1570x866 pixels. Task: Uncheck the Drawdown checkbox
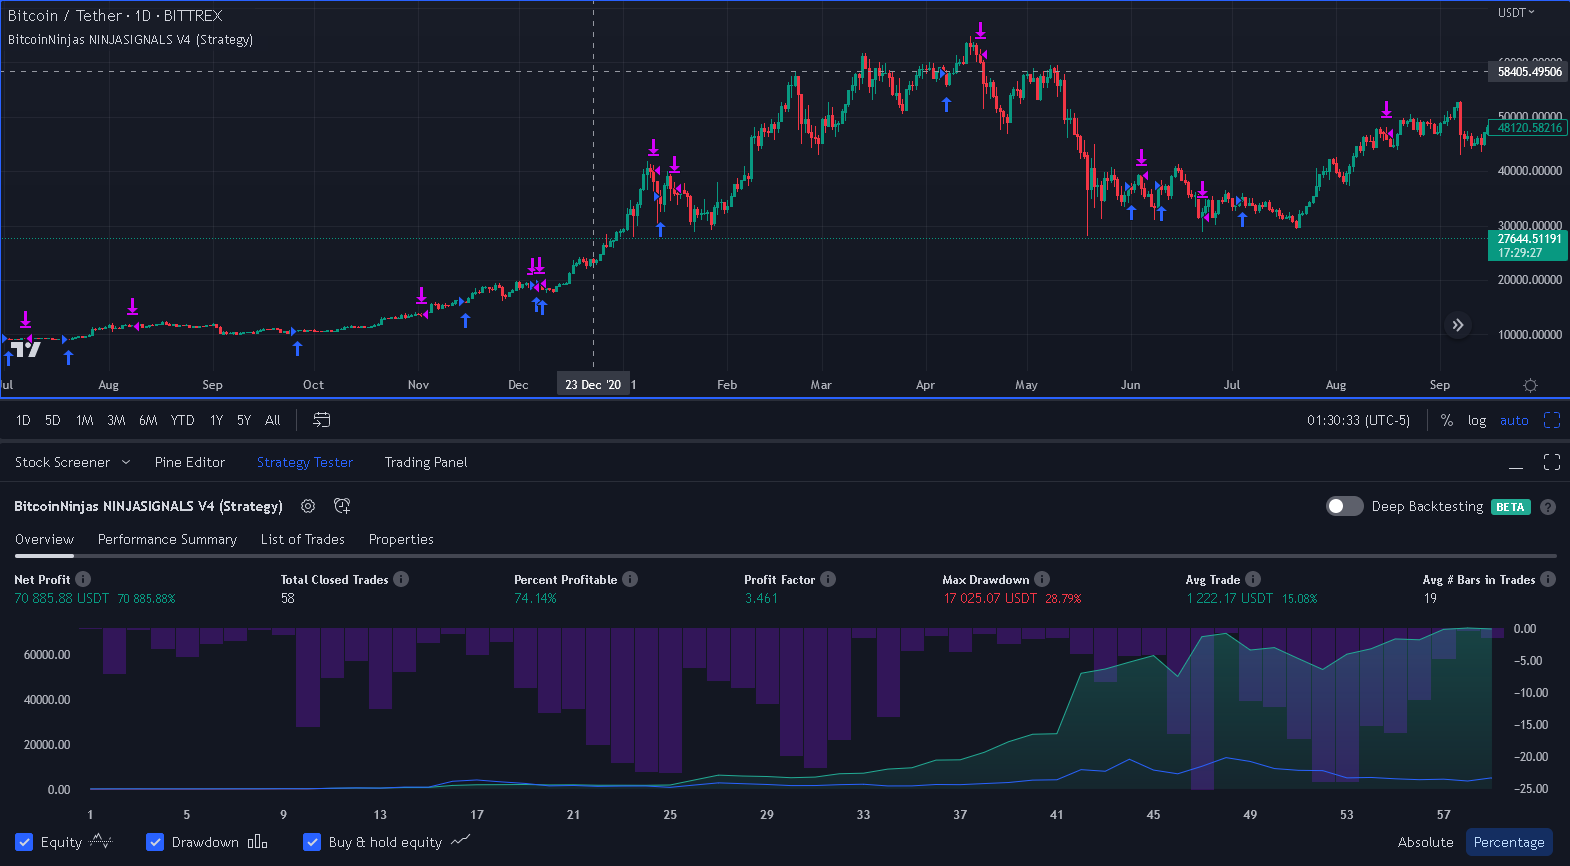coord(155,842)
